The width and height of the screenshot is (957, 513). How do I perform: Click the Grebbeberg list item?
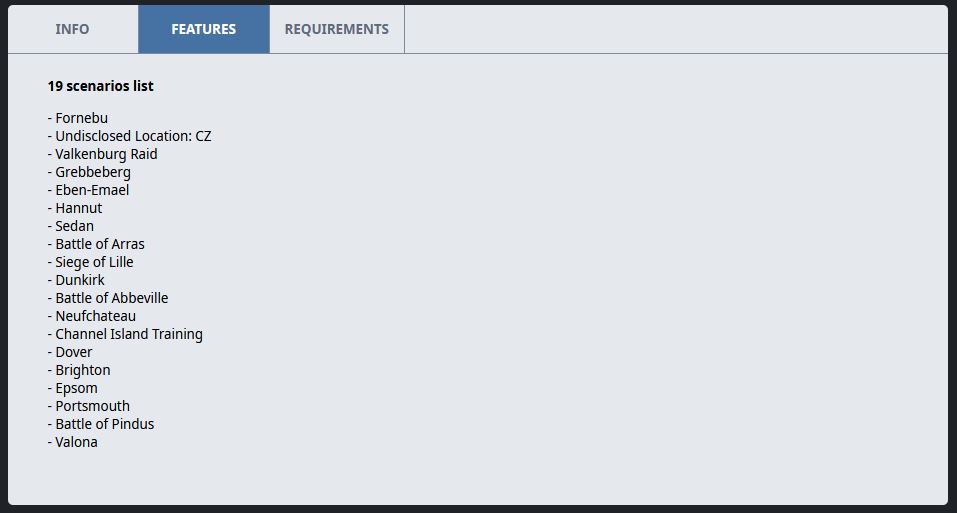pyautogui.click(x=89, y=172)
